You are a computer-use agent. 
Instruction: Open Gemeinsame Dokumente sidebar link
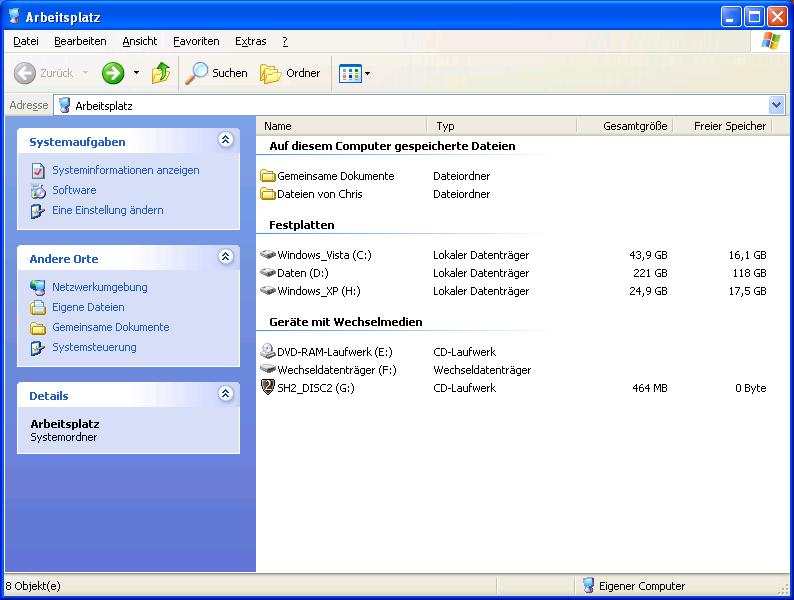[110, 327]
